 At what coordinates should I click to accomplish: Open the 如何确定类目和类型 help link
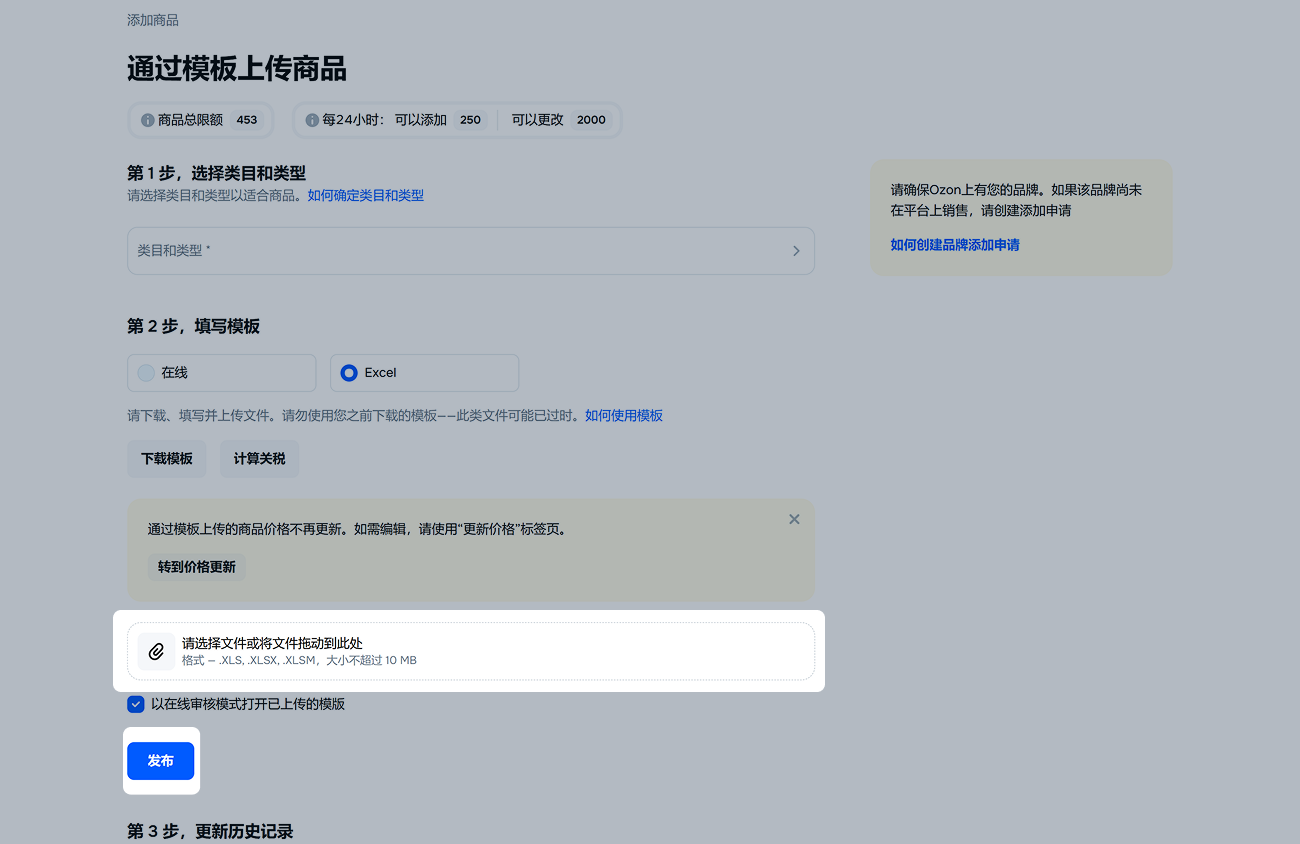[x=365, y=196]
